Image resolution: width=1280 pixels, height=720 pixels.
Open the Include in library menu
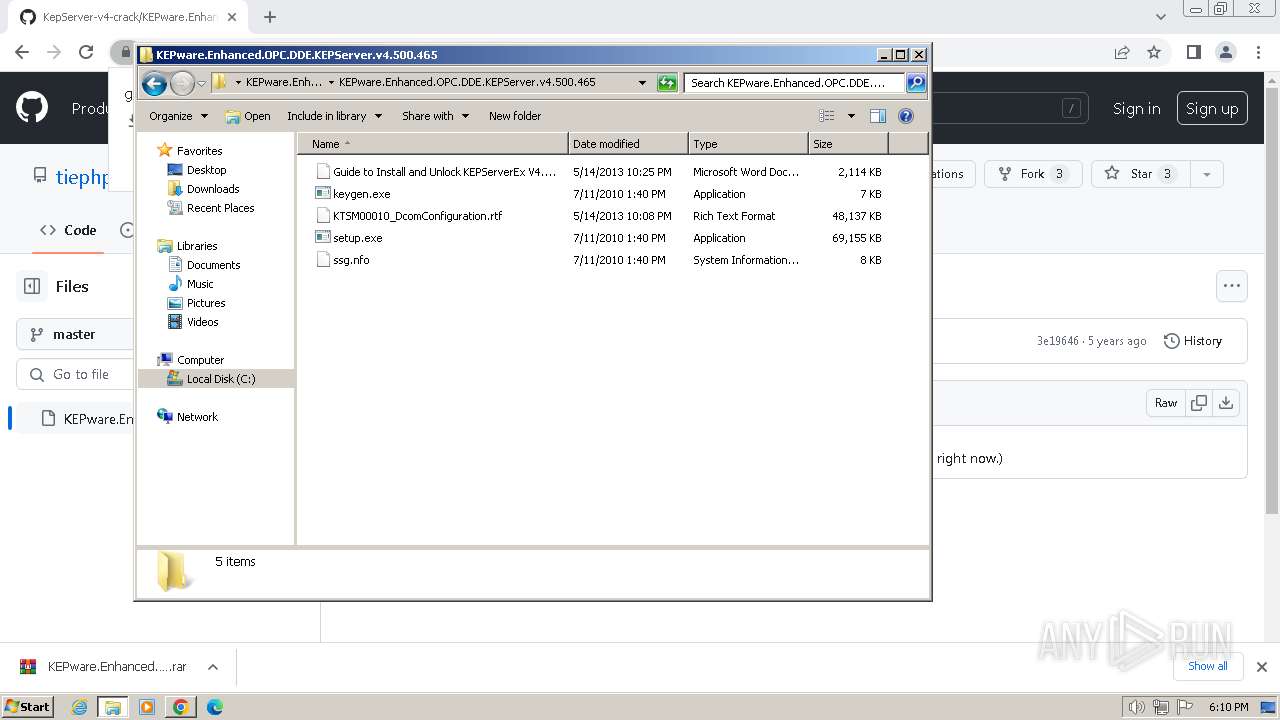pos(334,116)
